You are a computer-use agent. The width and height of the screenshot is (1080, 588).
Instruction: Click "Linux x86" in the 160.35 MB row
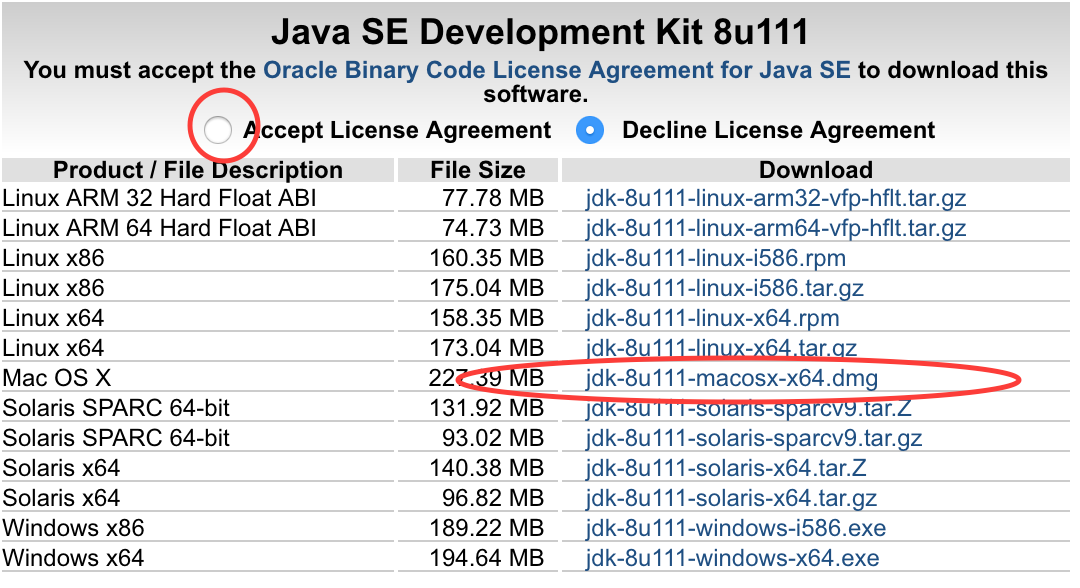click(x=53, y=258)
